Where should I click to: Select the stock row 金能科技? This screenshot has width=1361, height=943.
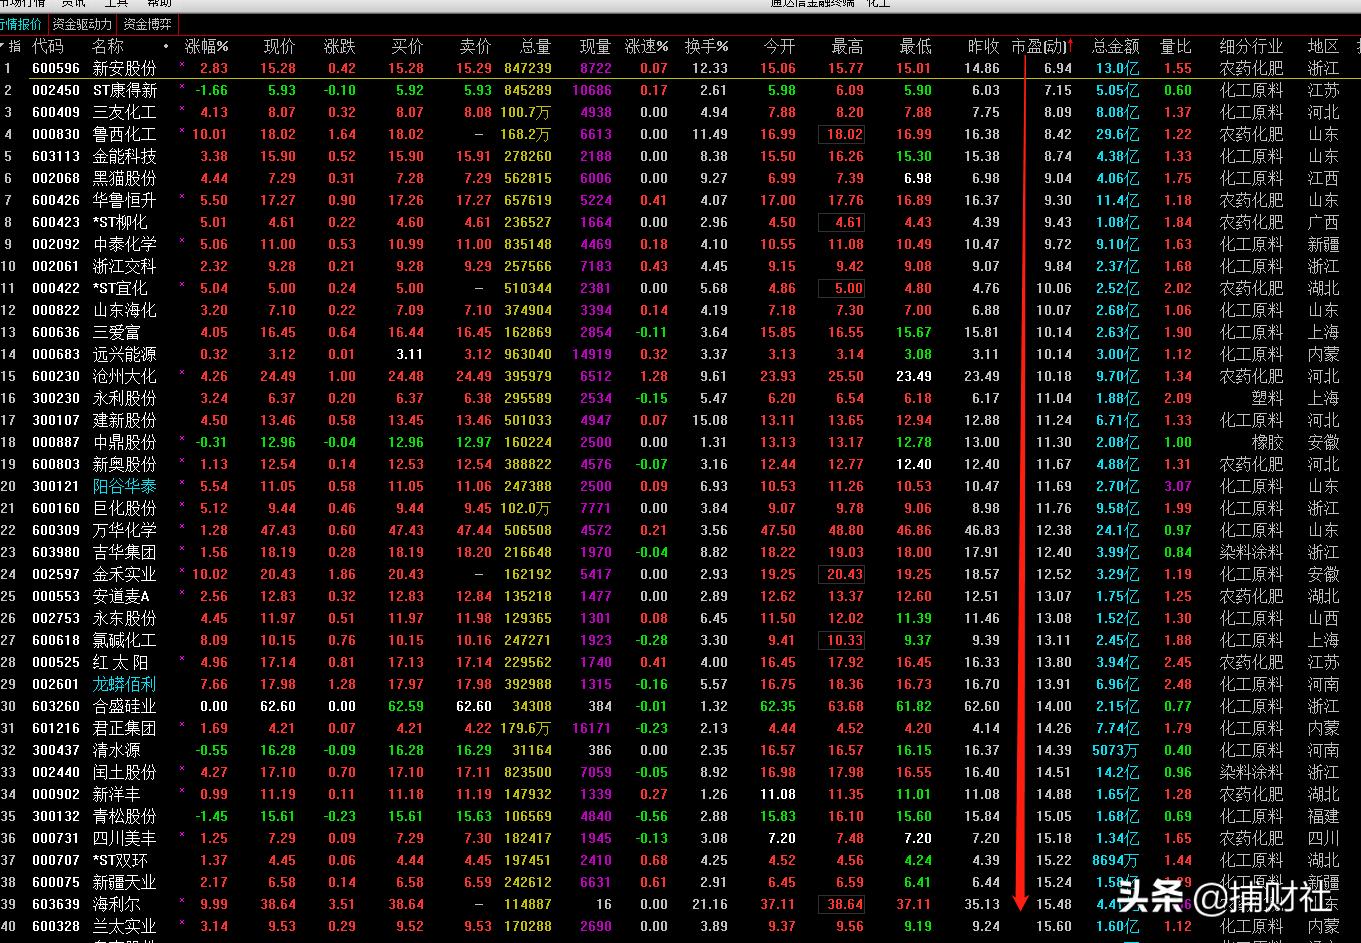tap(124, 156)
